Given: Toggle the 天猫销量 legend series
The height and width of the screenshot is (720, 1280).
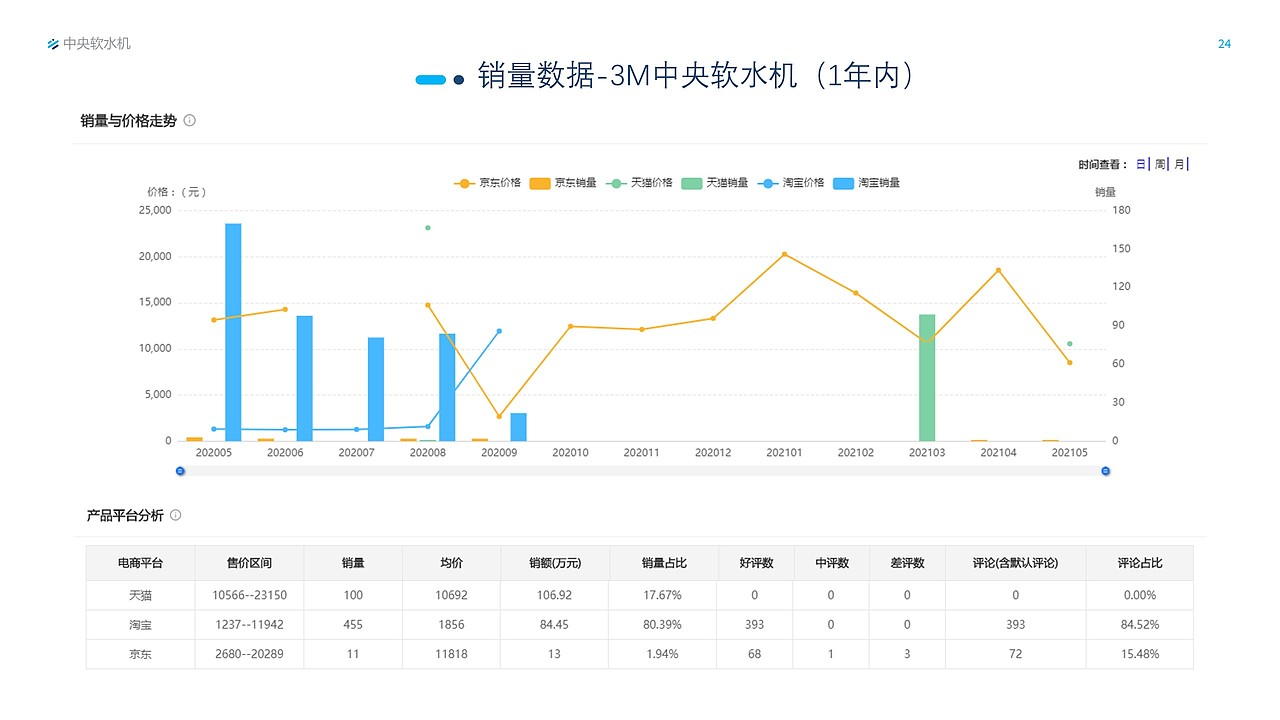Looking at the screenshot, I should coord(714,183).
